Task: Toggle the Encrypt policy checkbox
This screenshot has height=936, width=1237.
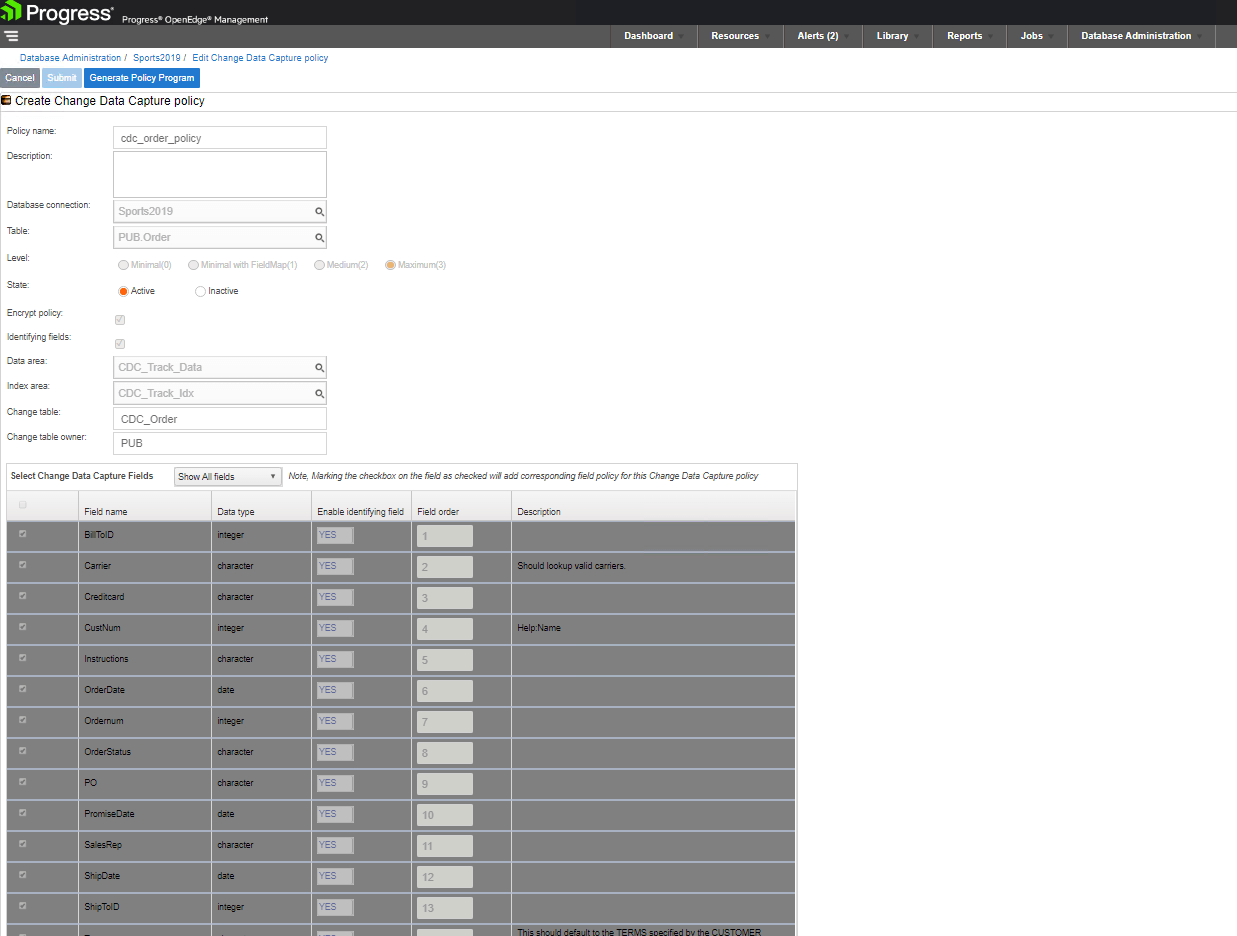Action: click(x=120, y=320)
